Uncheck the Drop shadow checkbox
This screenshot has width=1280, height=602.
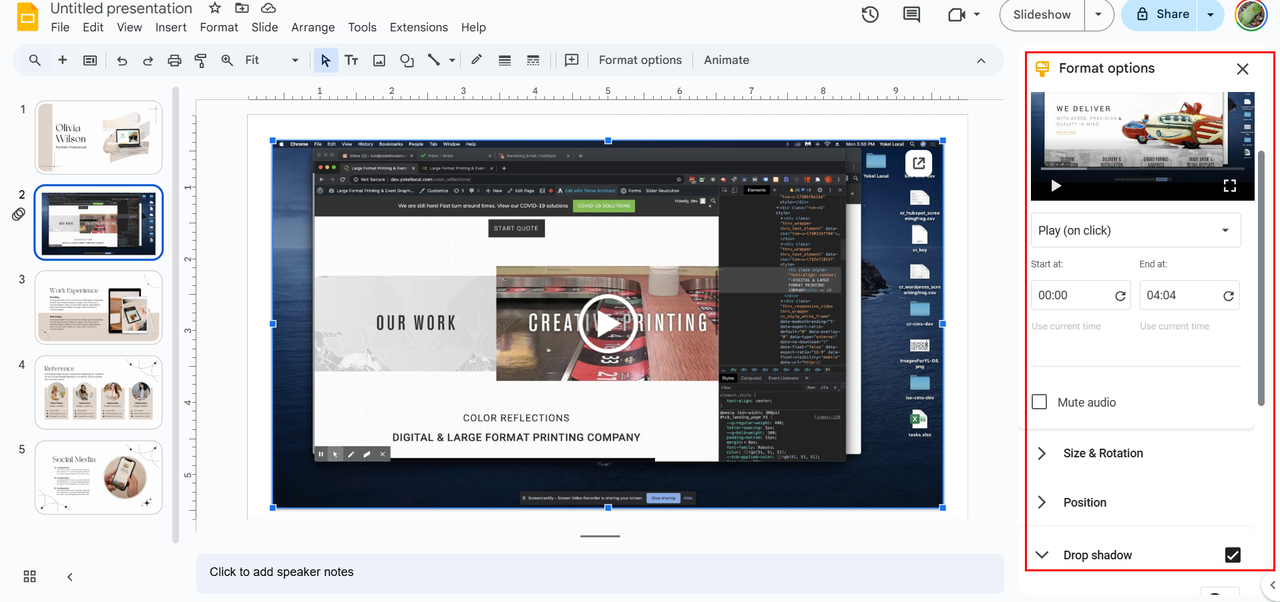click(x=1233, y=555)
